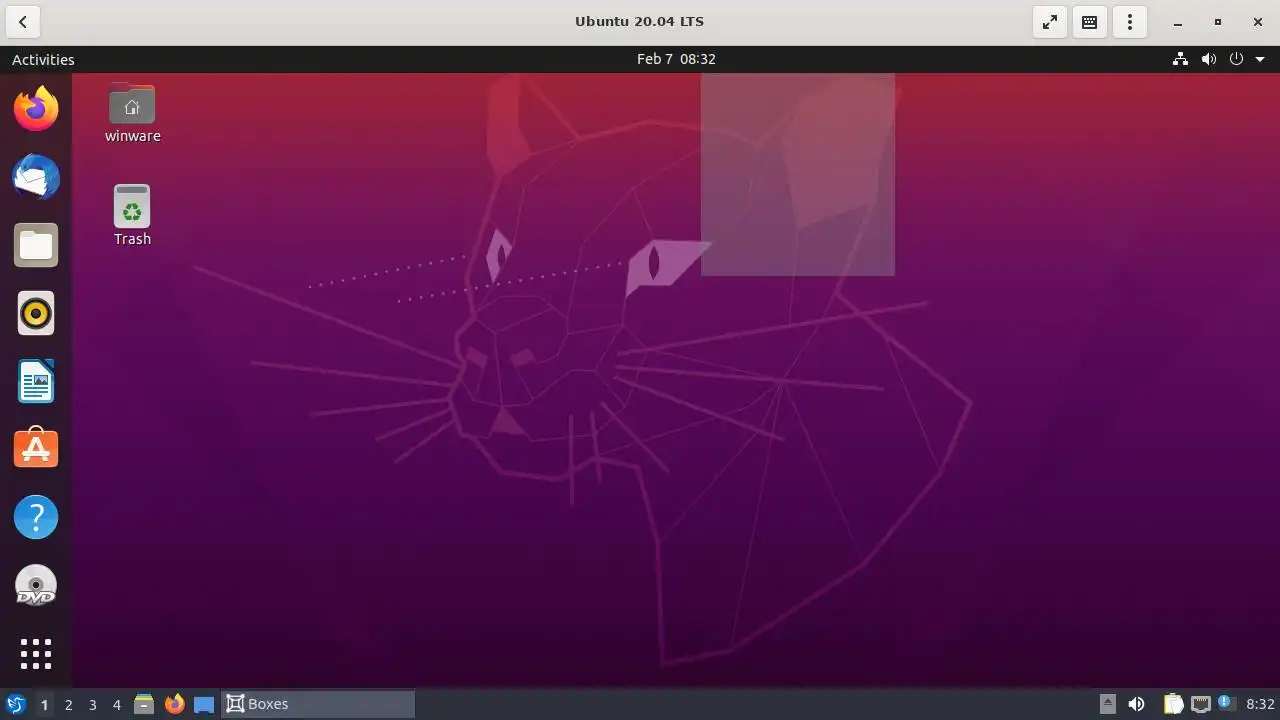Expand system menu arrow in top bar
Viewport: 1280px width, 720px height.
[x=1260, y=59]
